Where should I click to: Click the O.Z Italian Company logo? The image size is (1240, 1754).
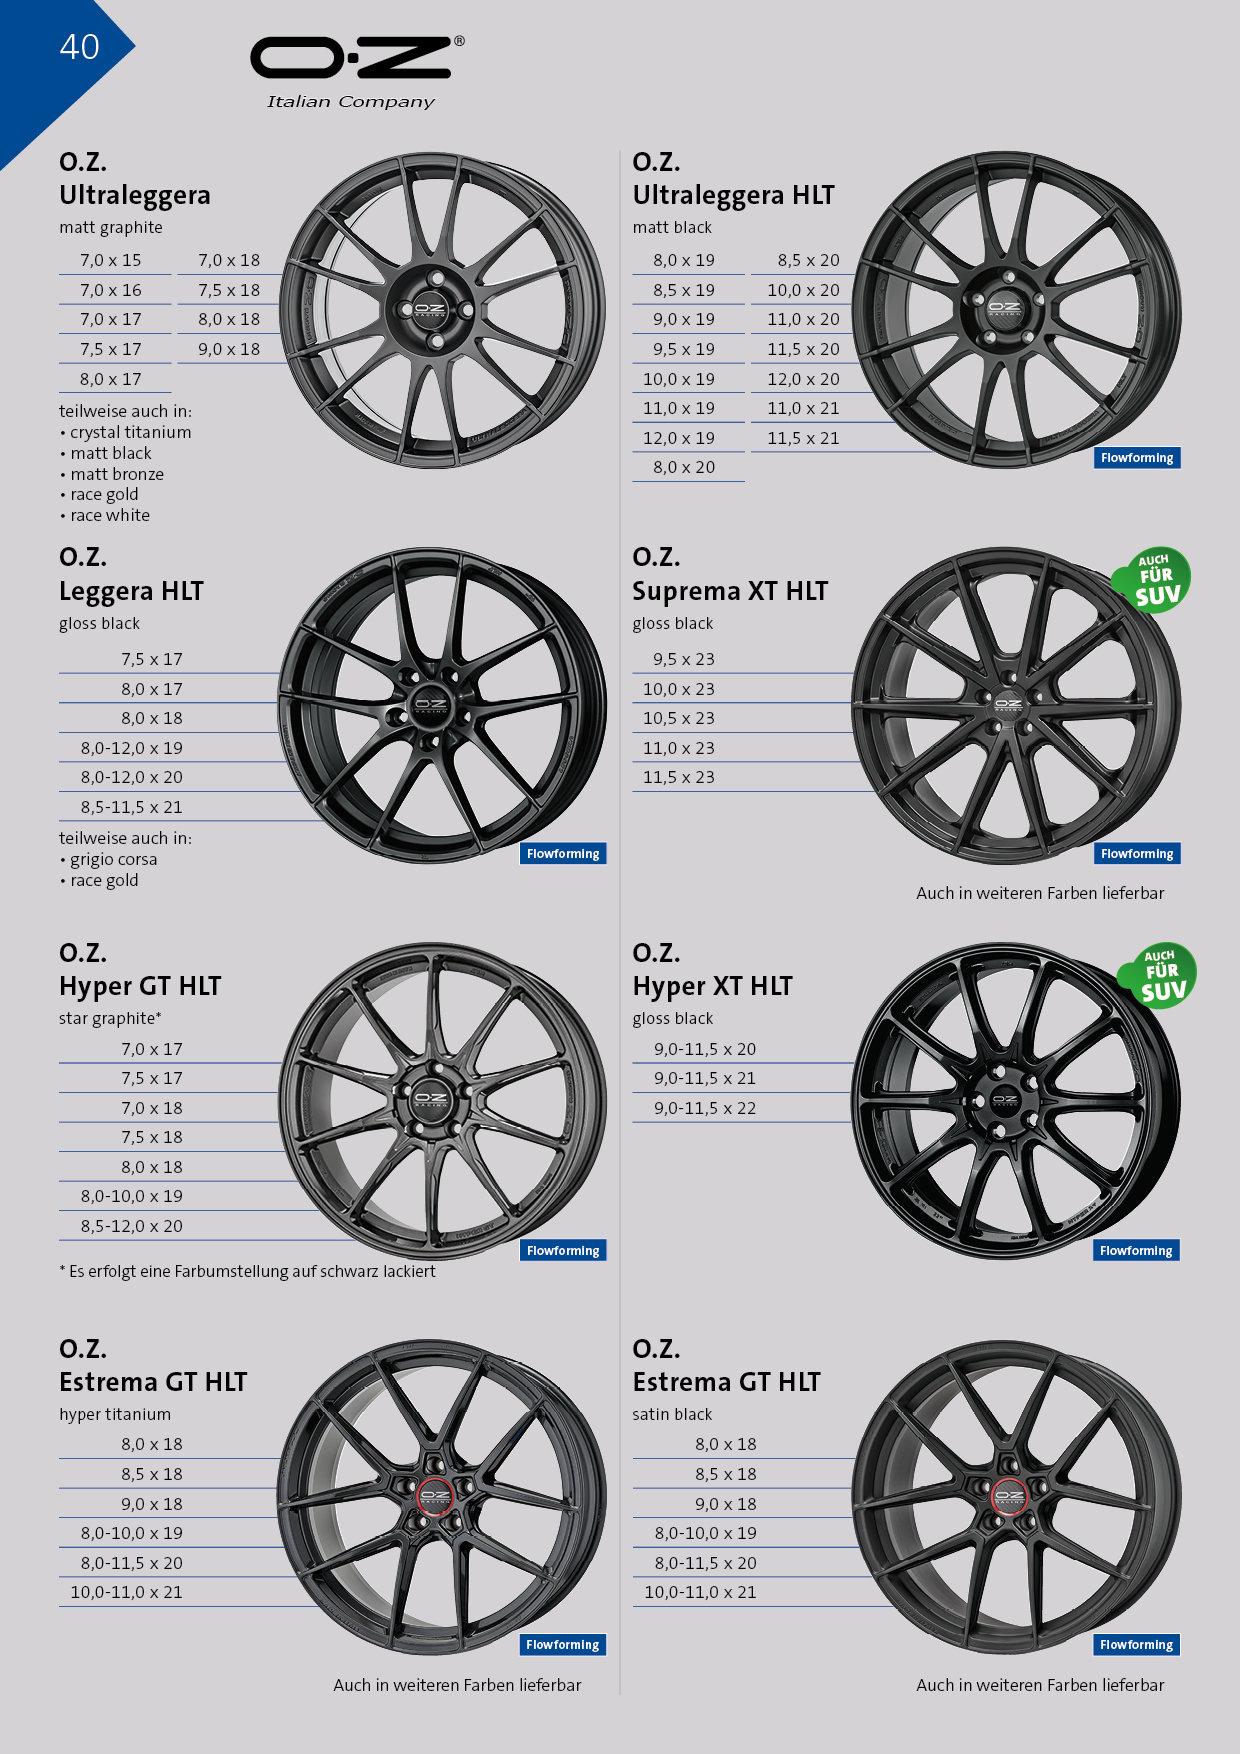(356, 72)
